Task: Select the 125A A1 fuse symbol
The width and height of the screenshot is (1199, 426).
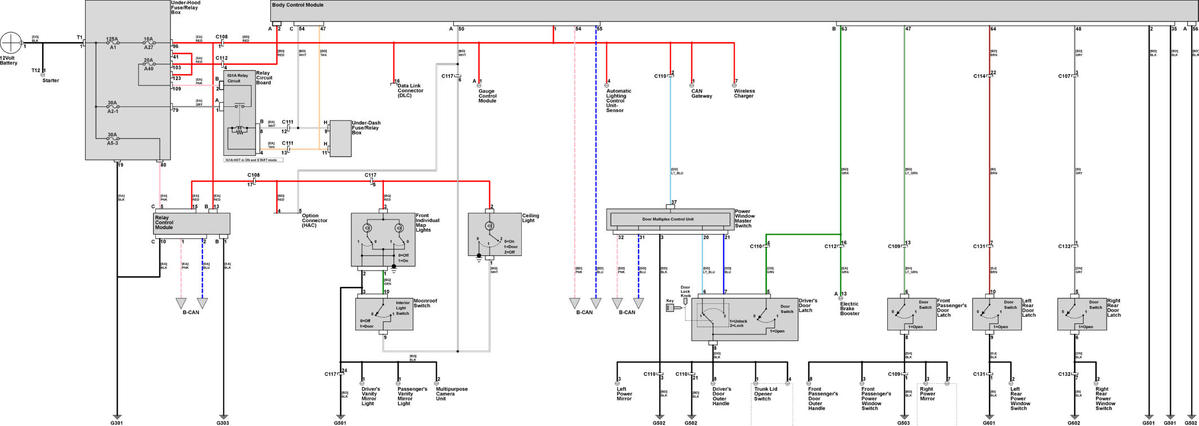Action: [113, 43]
